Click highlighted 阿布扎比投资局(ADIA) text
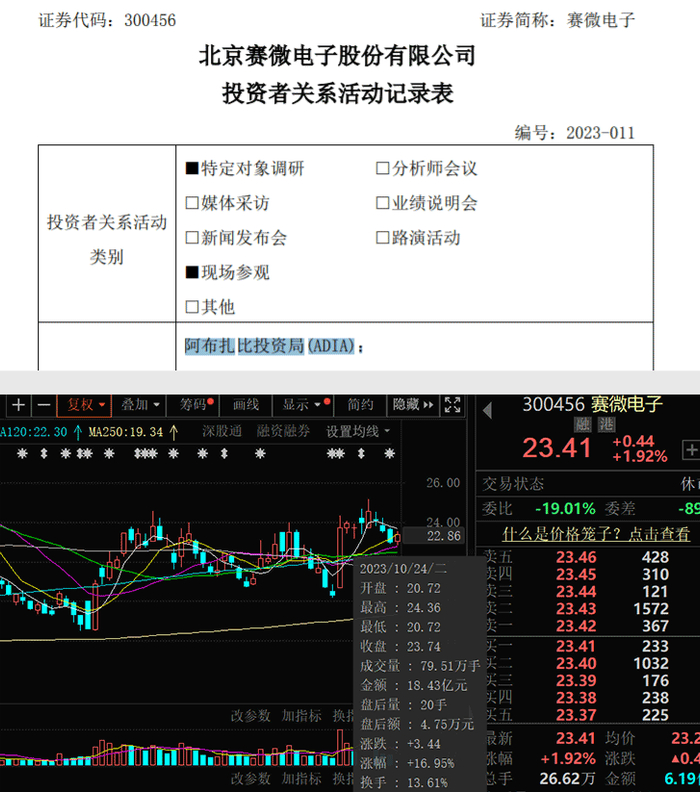700x792 pixels. (270, 346)
